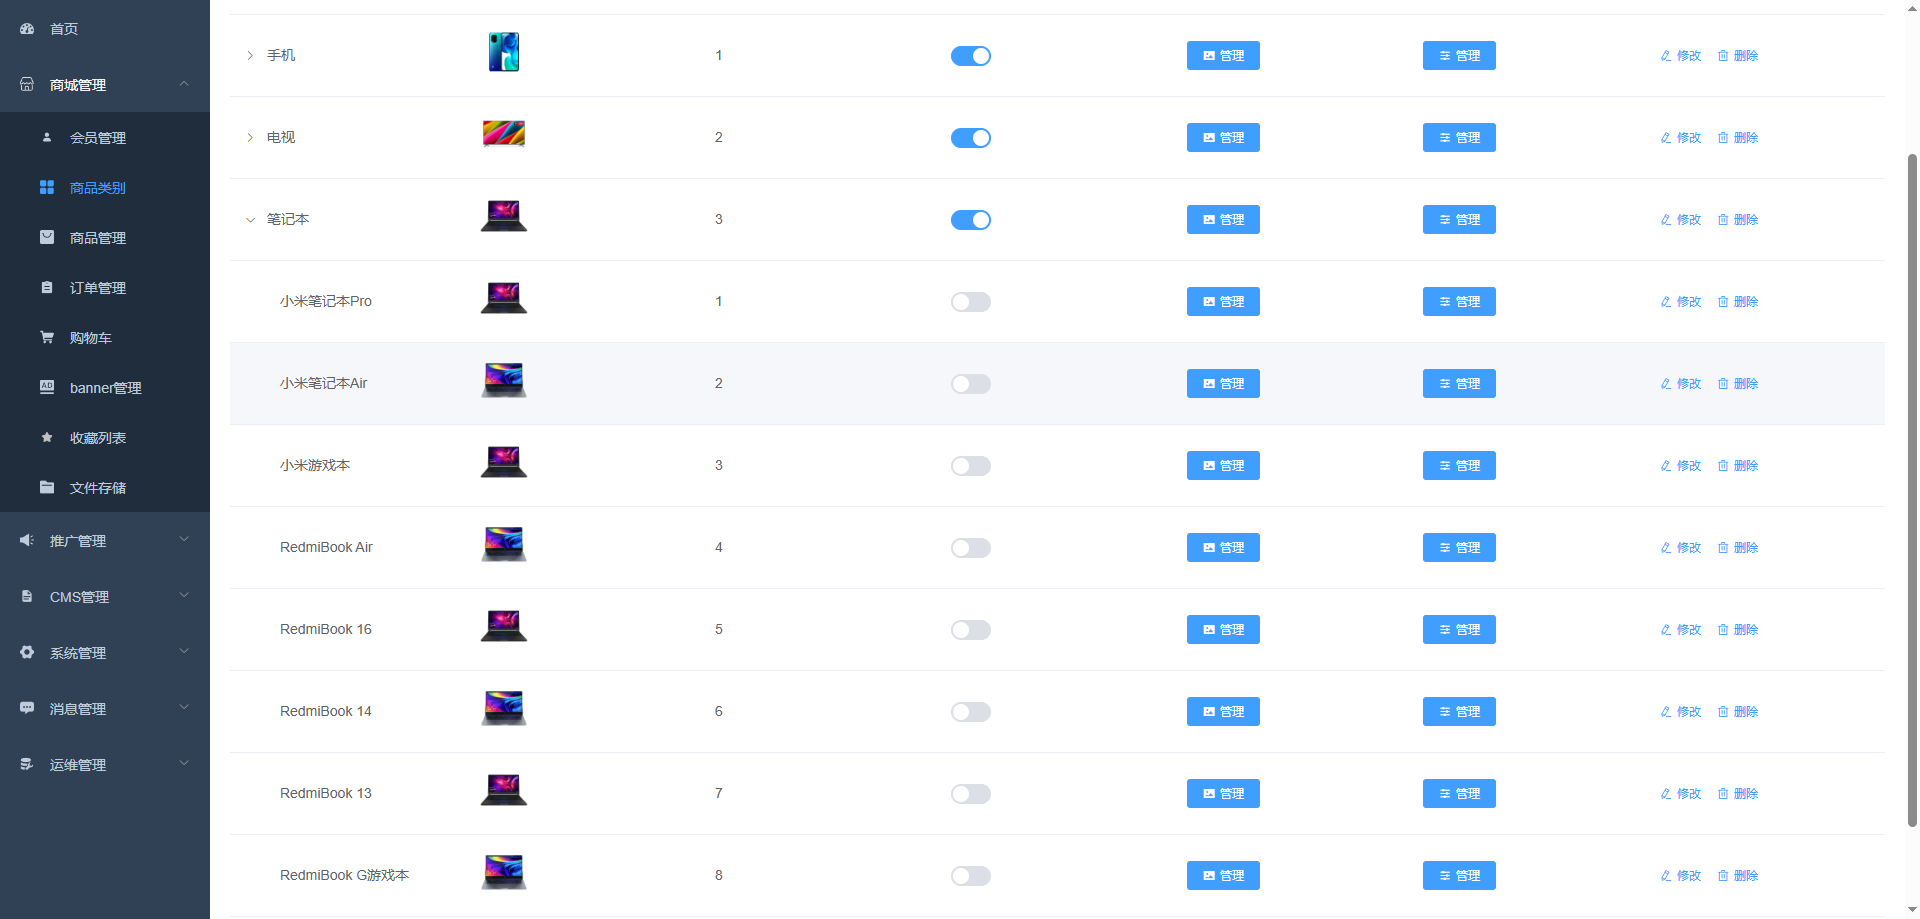
Task: Click the edit pencil icon for 电视
Action: tap(1666, 138)
